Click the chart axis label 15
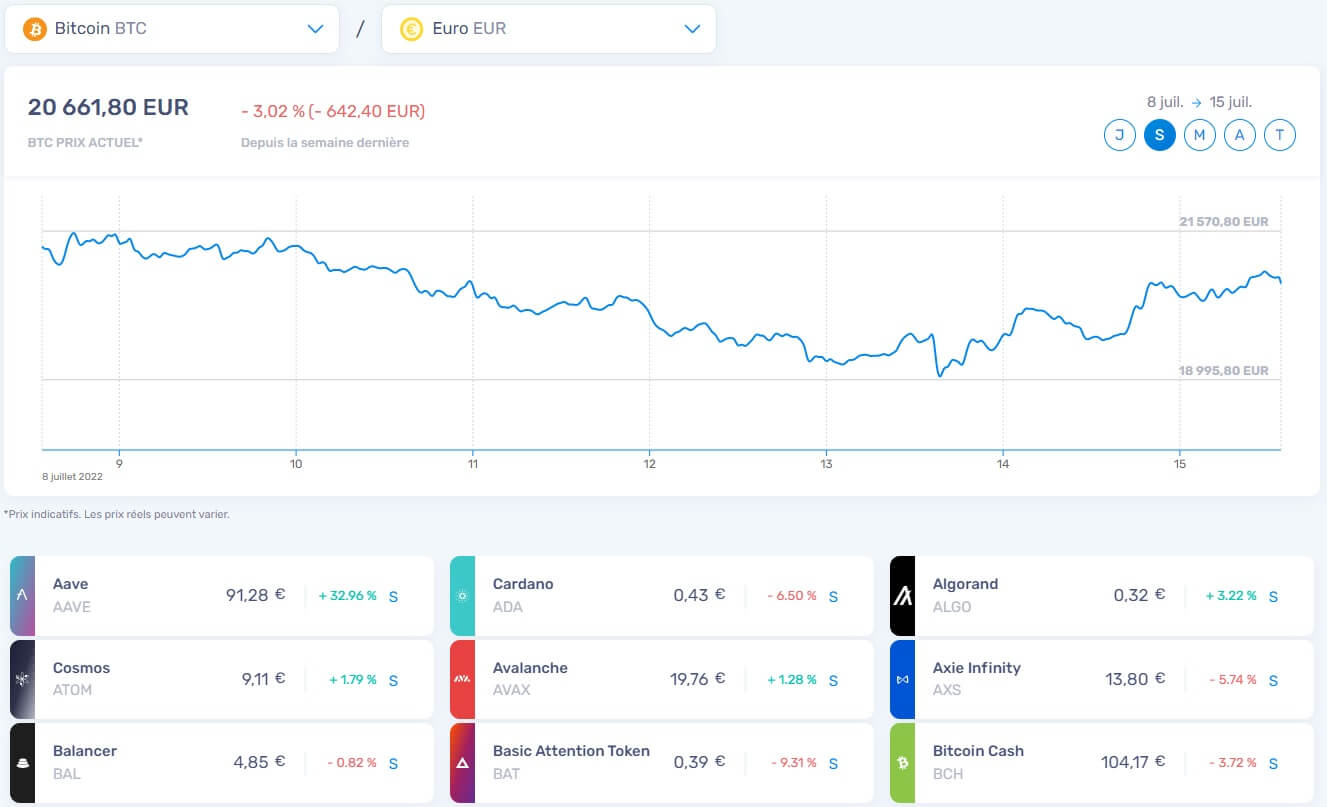 [x=1180, y=464]
